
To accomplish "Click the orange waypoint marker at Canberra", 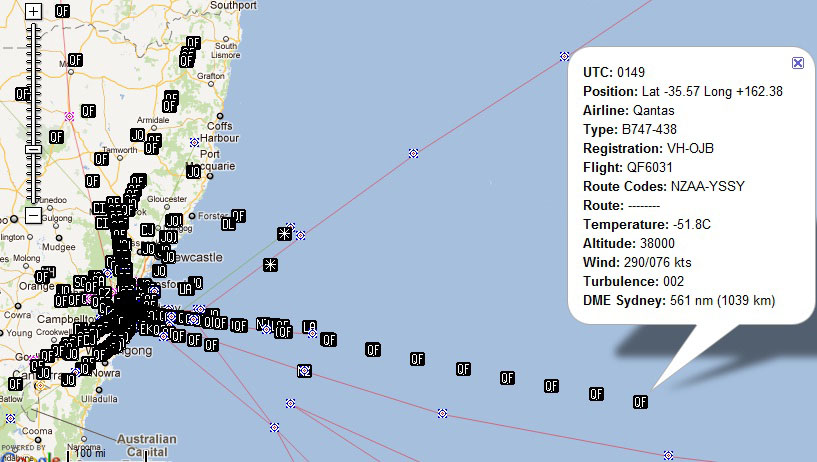I will (x=40, y=385).
